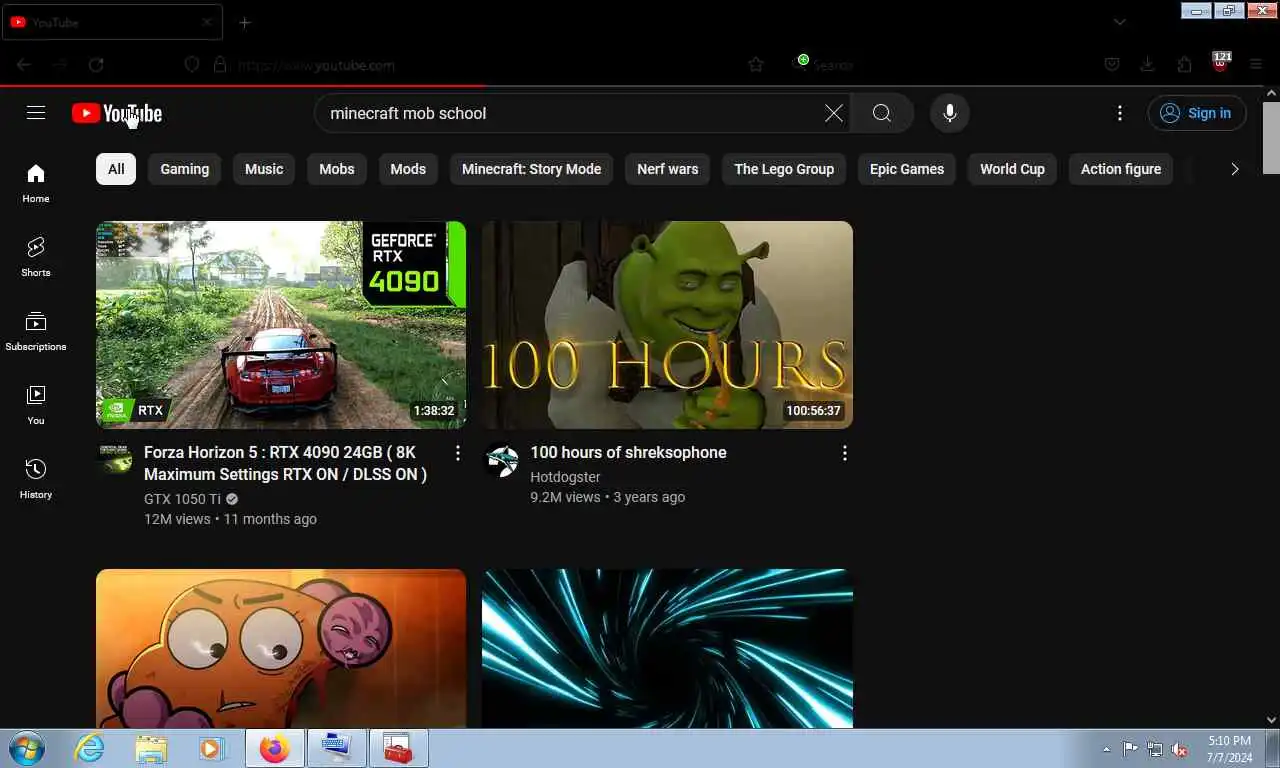Image resolution: width=1280 pixels, height=768 pixels.
Task: Select the Mods filter chip
Action: click(408, 169)
